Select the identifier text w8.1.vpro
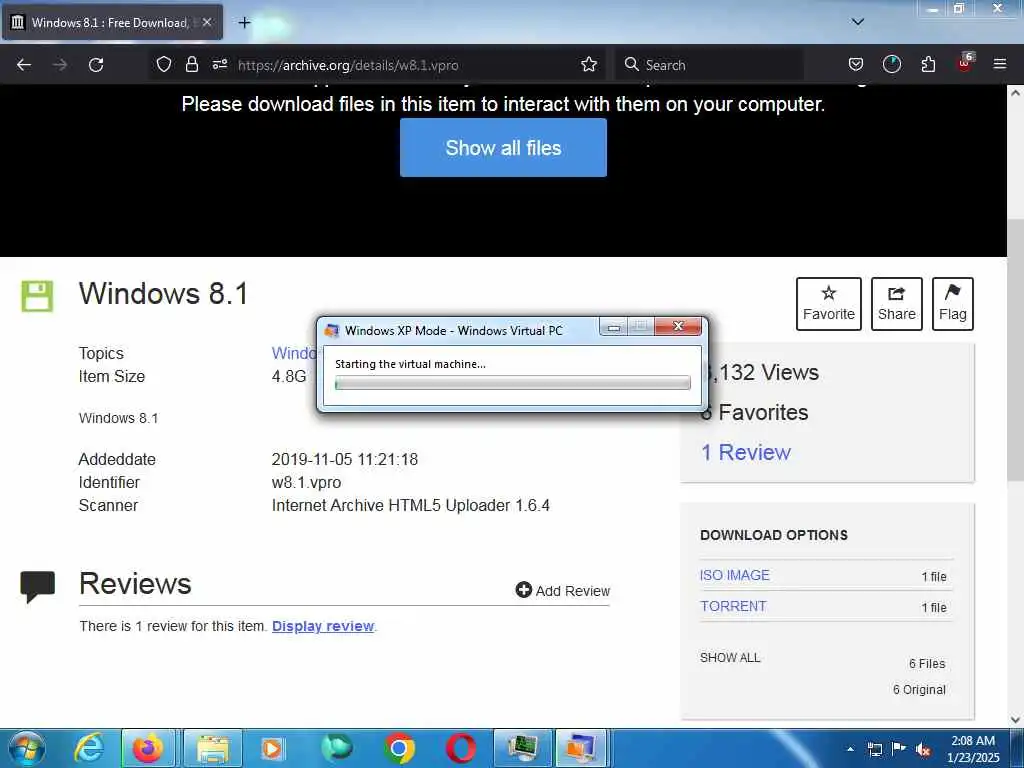 pos(306,483)
